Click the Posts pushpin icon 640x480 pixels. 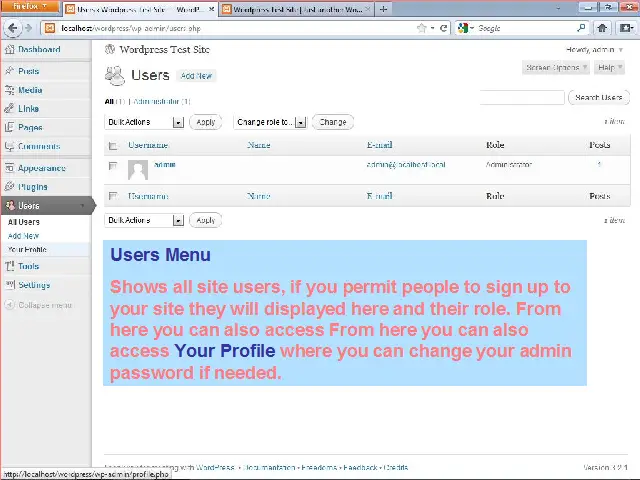[x=9, y=71]
